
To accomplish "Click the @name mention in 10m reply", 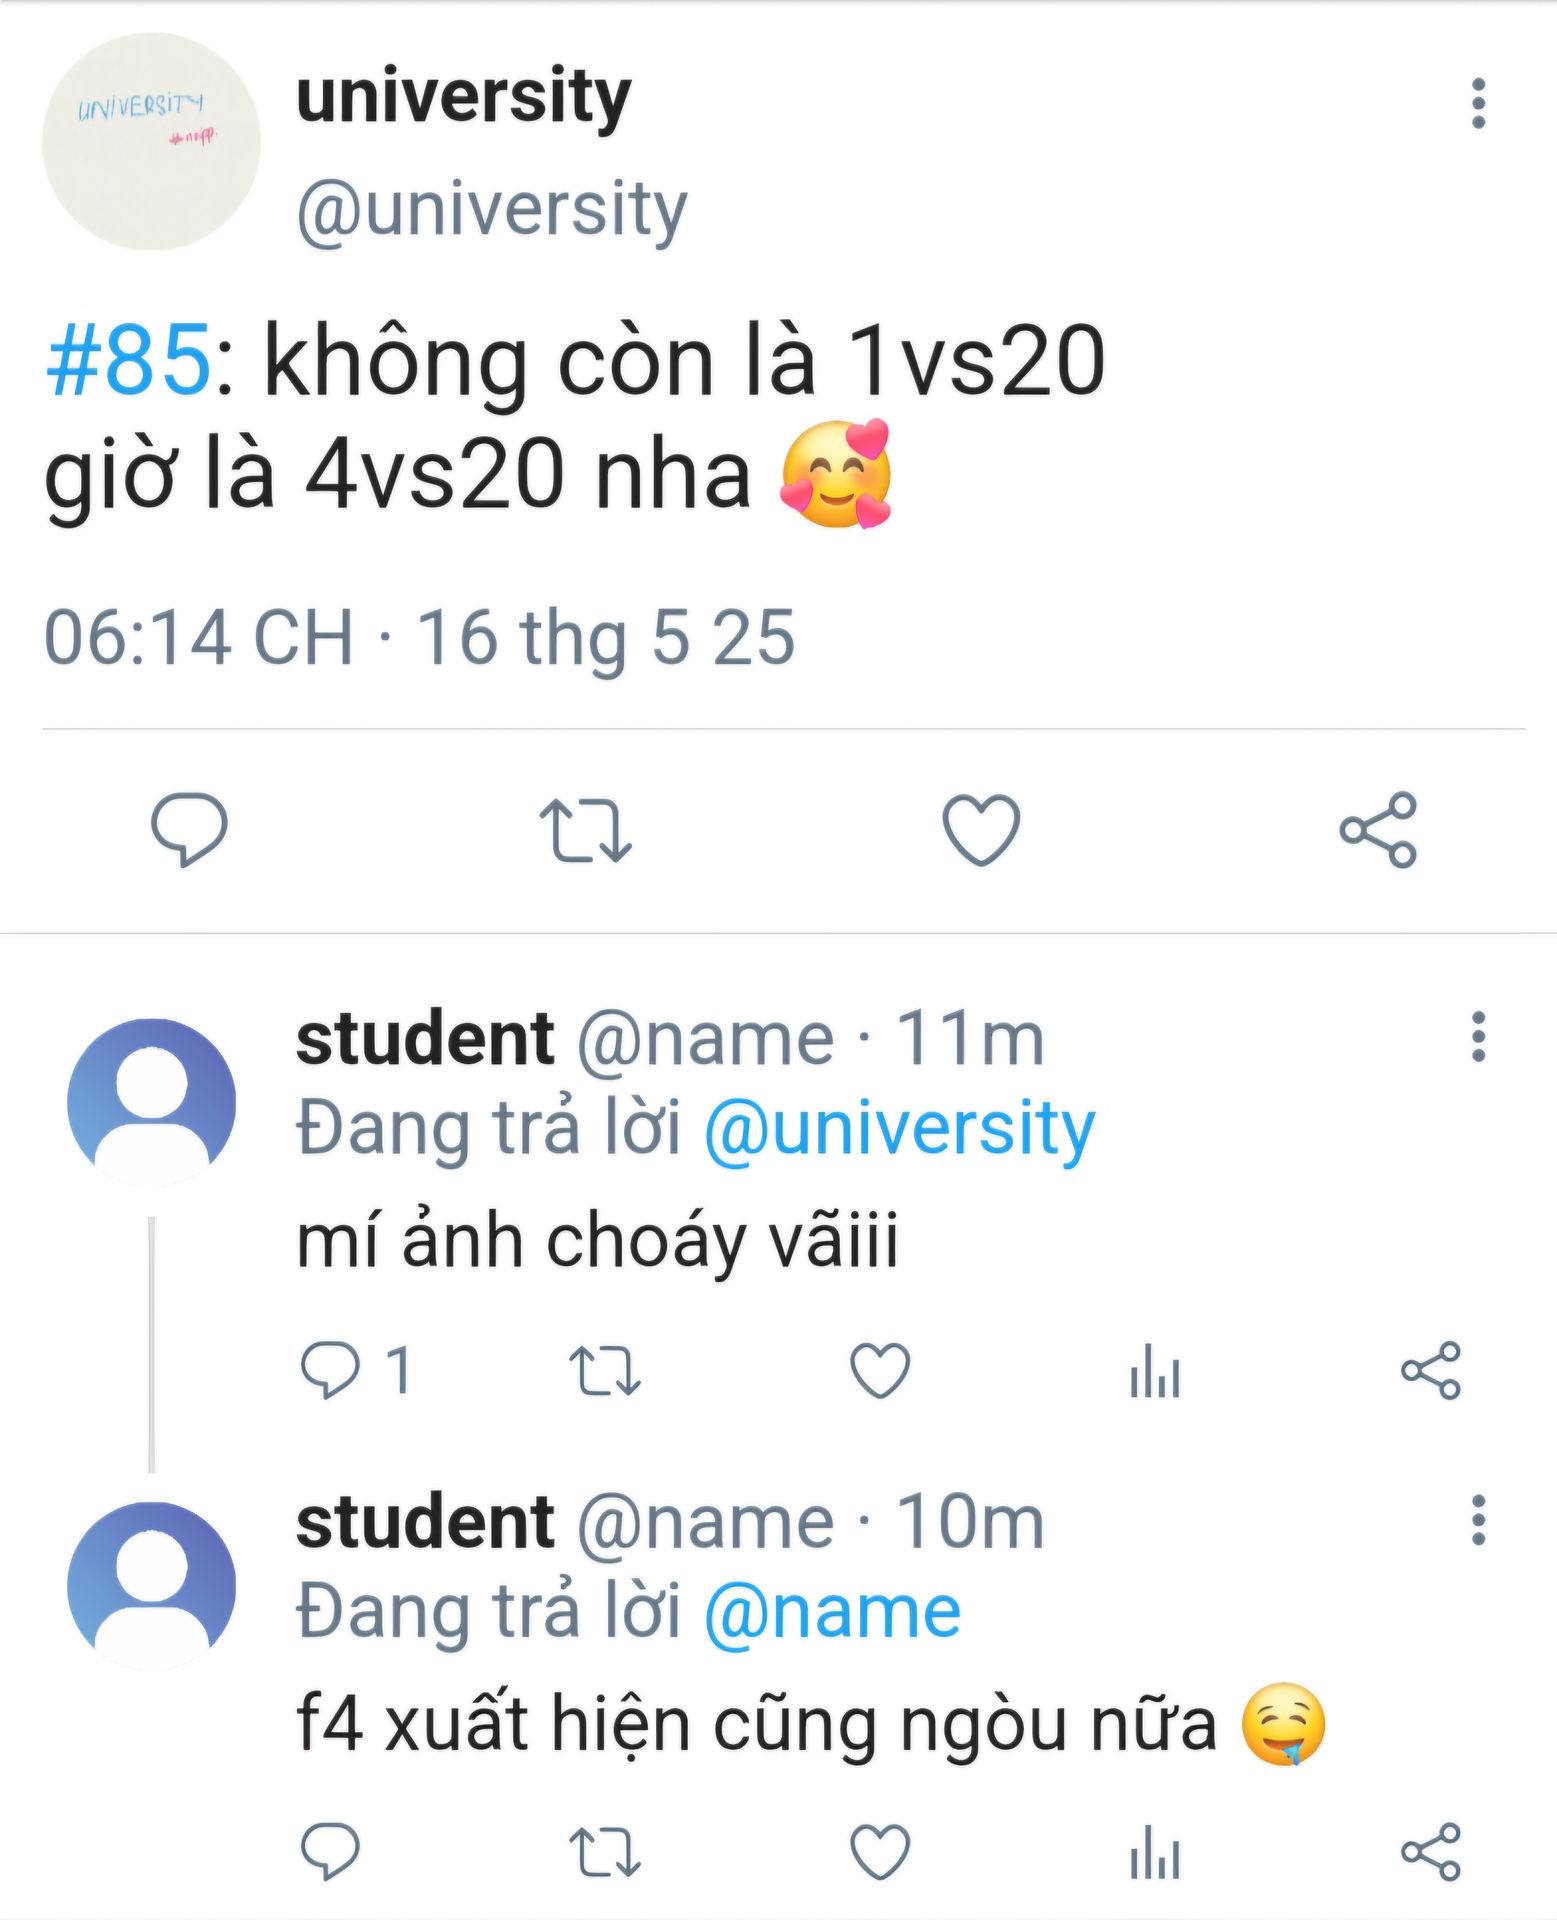I will click(x=832, y=1613).
